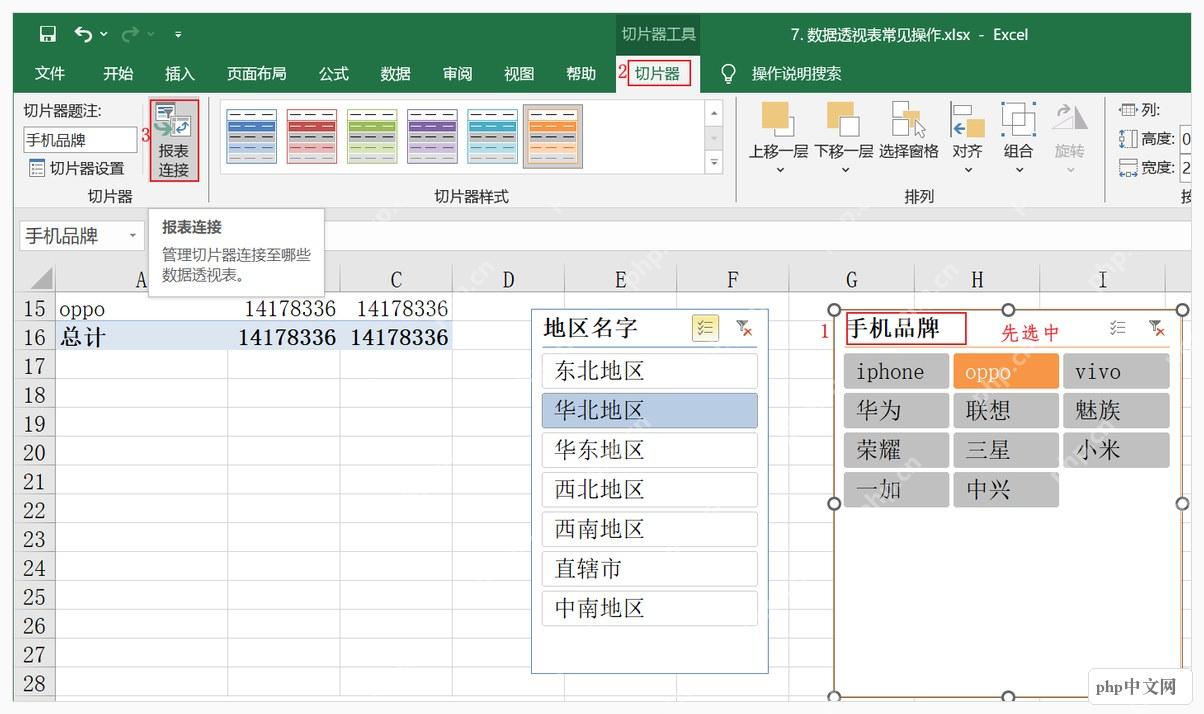Edit the 切片器题注 caption field
Viewport: 1204px width, 714px height.
(x=80, y=140)
